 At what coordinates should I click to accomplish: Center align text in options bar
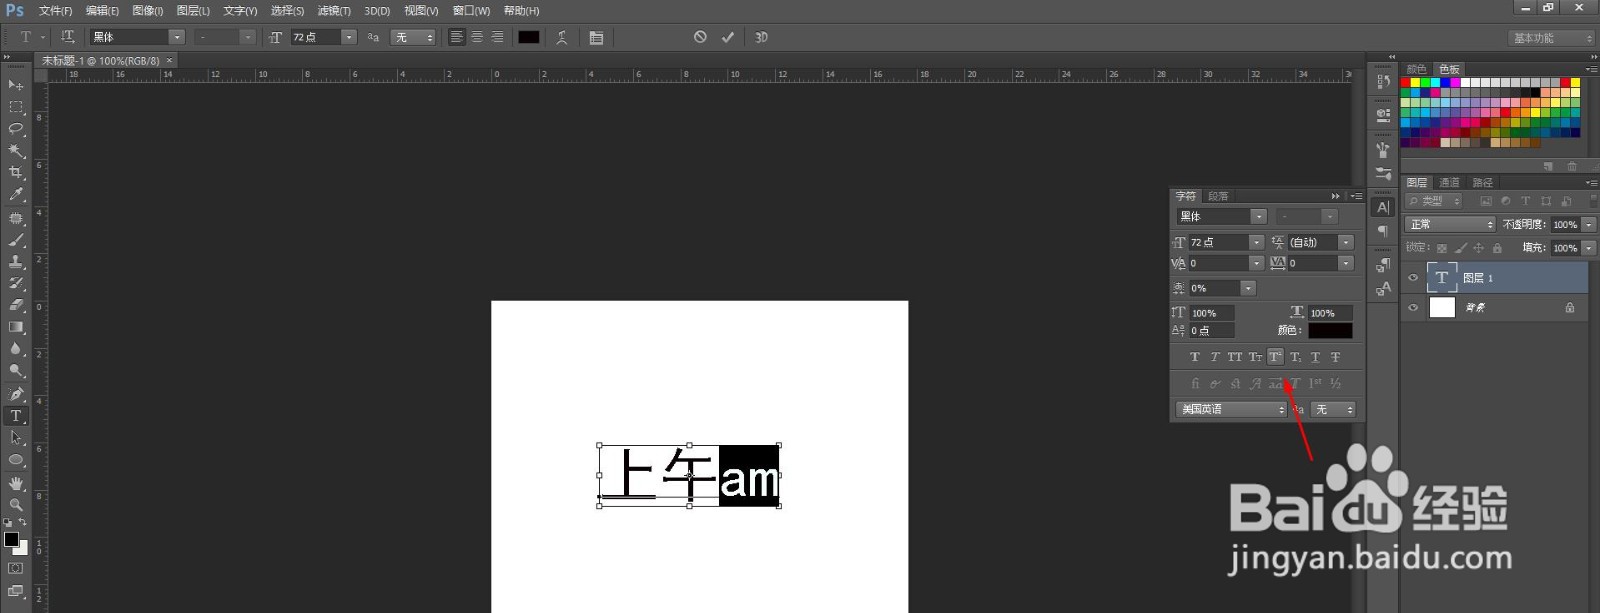[x=477, y=37]
